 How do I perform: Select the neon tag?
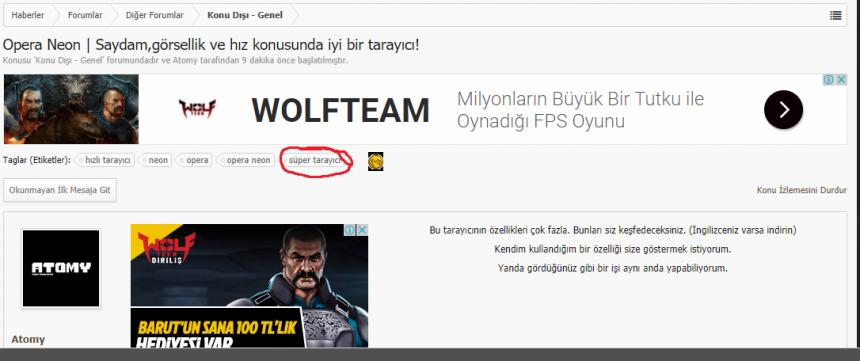[x=155, y=160]
